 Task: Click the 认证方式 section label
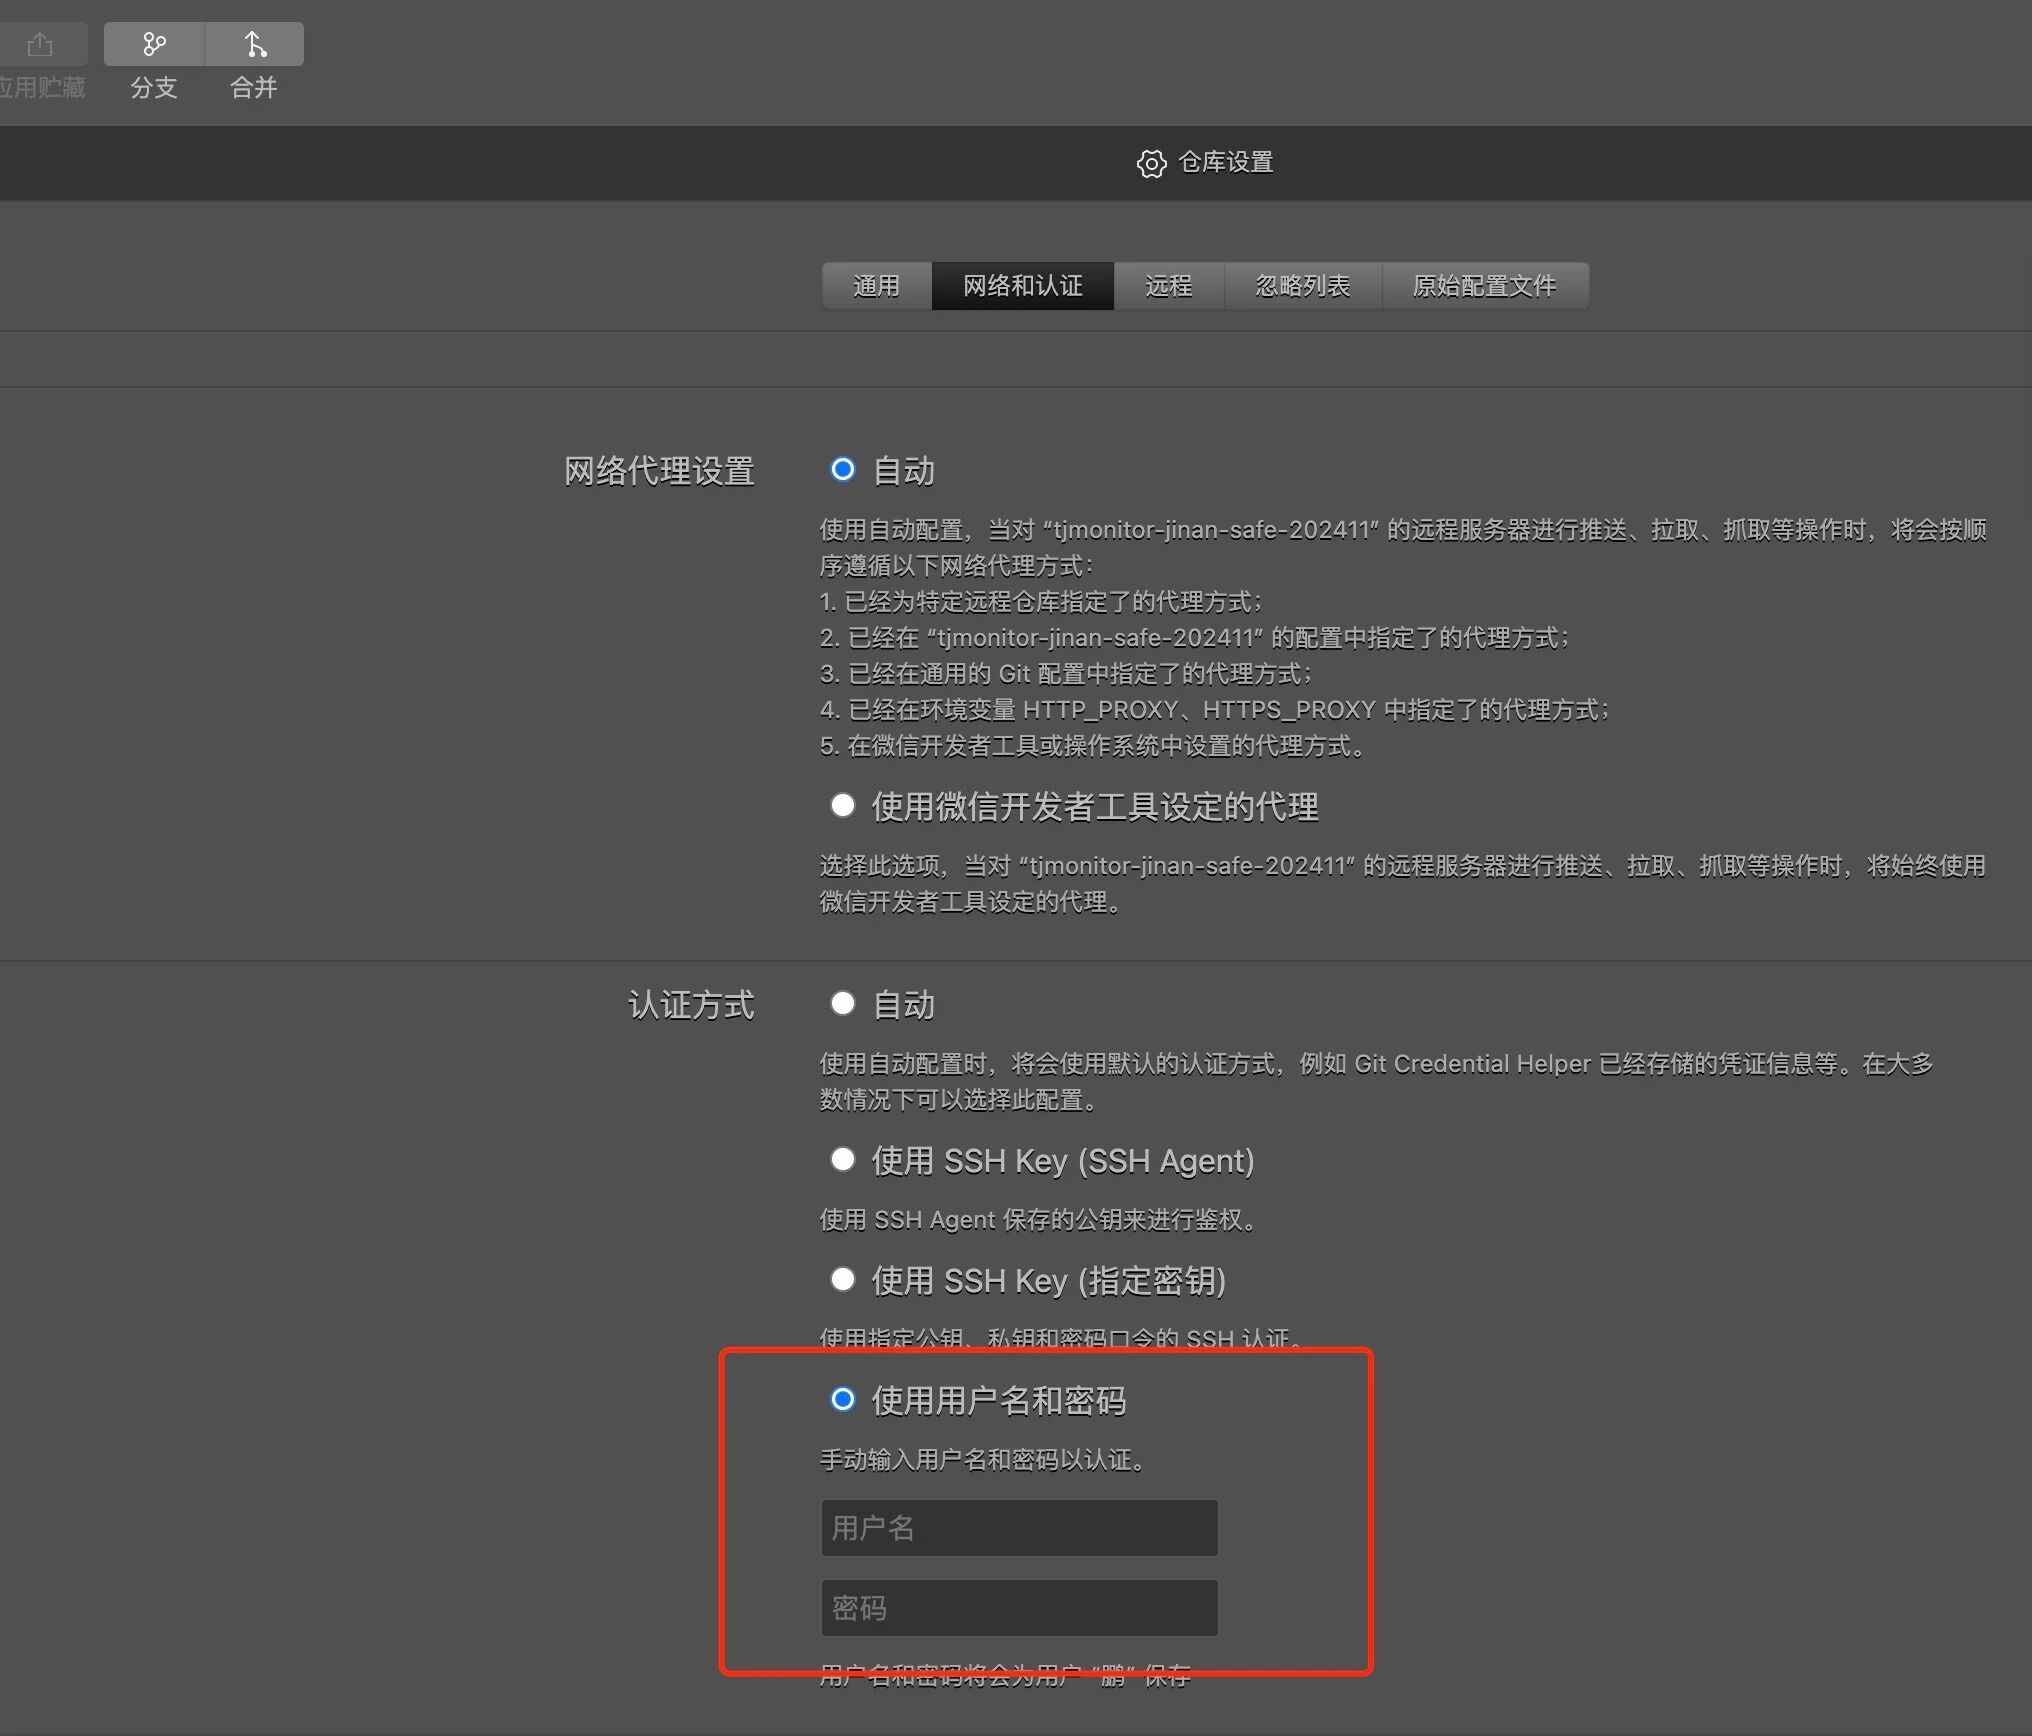point(691,1005)
